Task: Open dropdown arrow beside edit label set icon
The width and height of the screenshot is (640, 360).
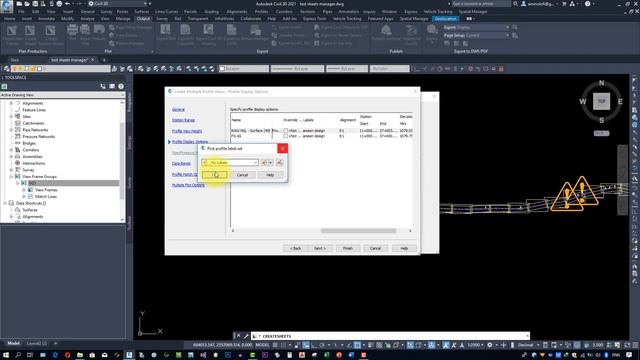Action: pyautogui.click(x=271, y=162)
